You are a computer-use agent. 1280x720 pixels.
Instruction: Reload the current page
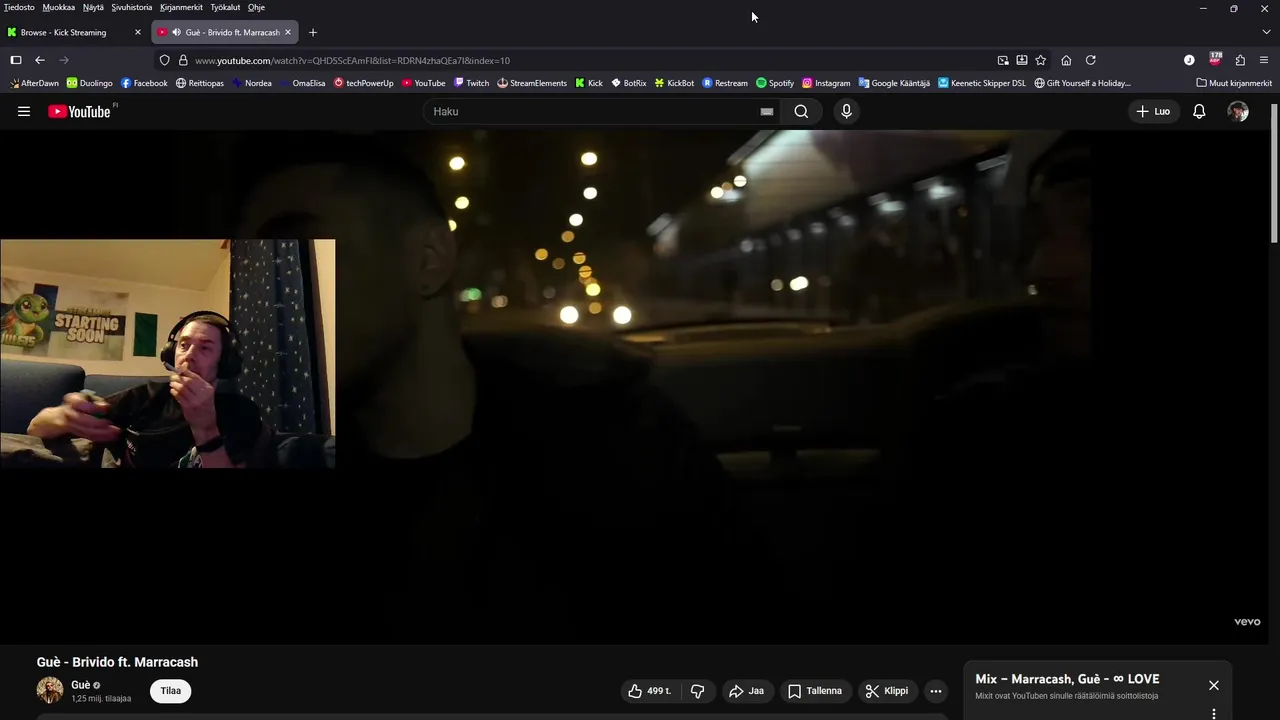[x=1091, y=60]
